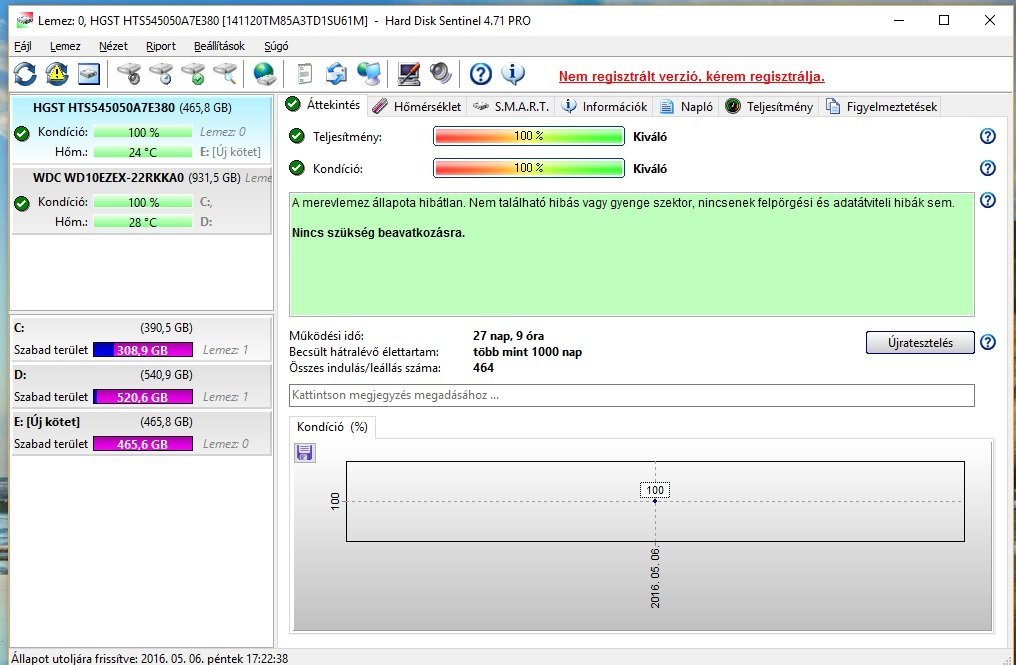Click the hard disk panel toolbar icon
The image size is (1016, 665).
(89, 74)
